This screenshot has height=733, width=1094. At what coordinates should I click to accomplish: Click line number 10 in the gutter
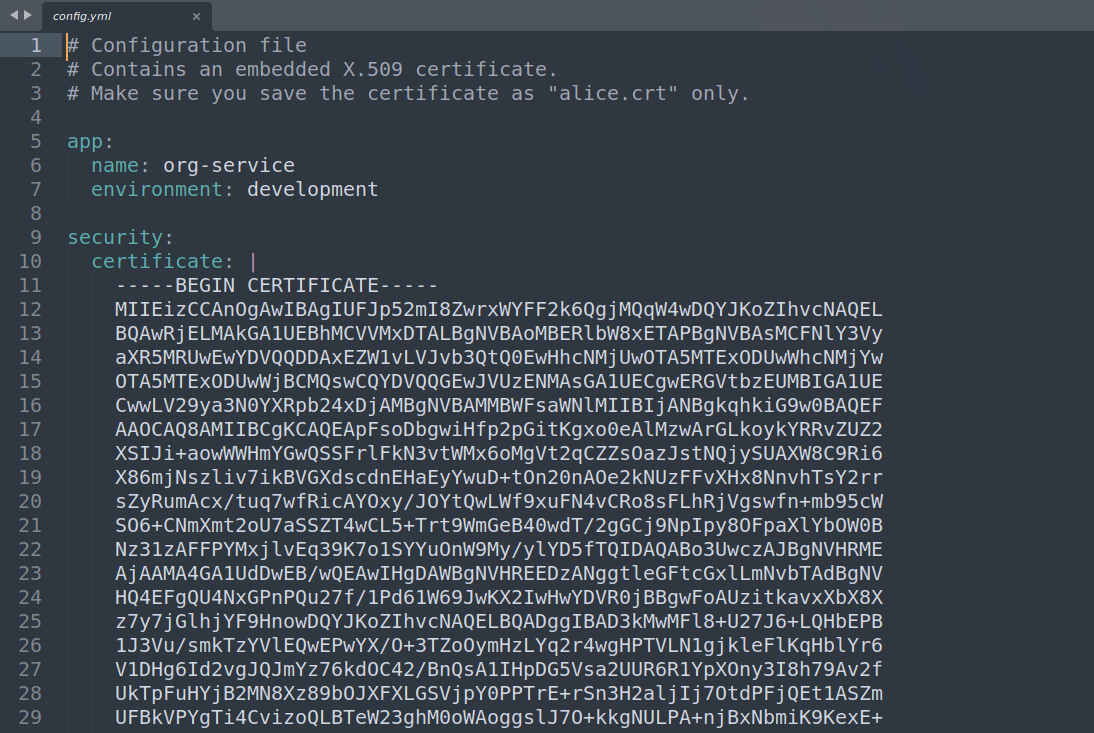coord(30,261)
